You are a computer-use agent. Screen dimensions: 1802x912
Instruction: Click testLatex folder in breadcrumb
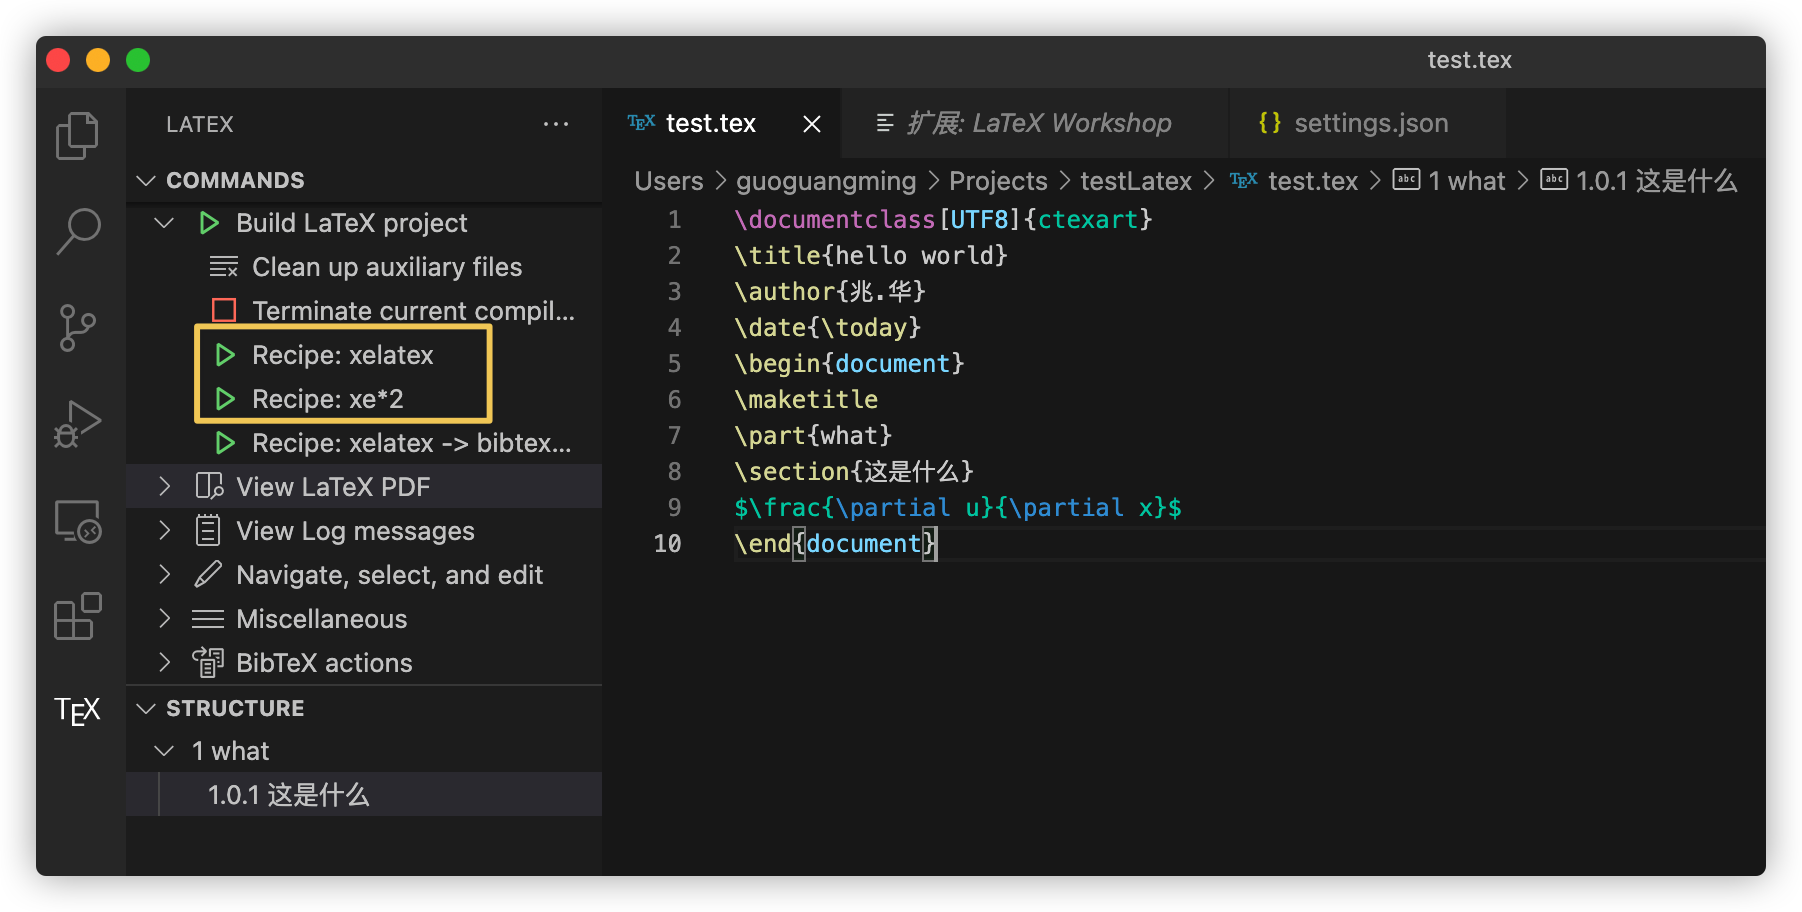click(1135, 181)
